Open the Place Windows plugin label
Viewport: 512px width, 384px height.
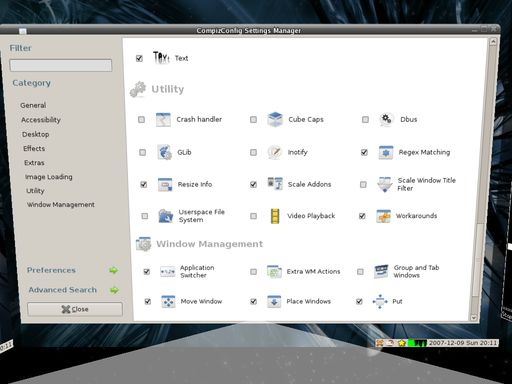[x=309, y=301]
